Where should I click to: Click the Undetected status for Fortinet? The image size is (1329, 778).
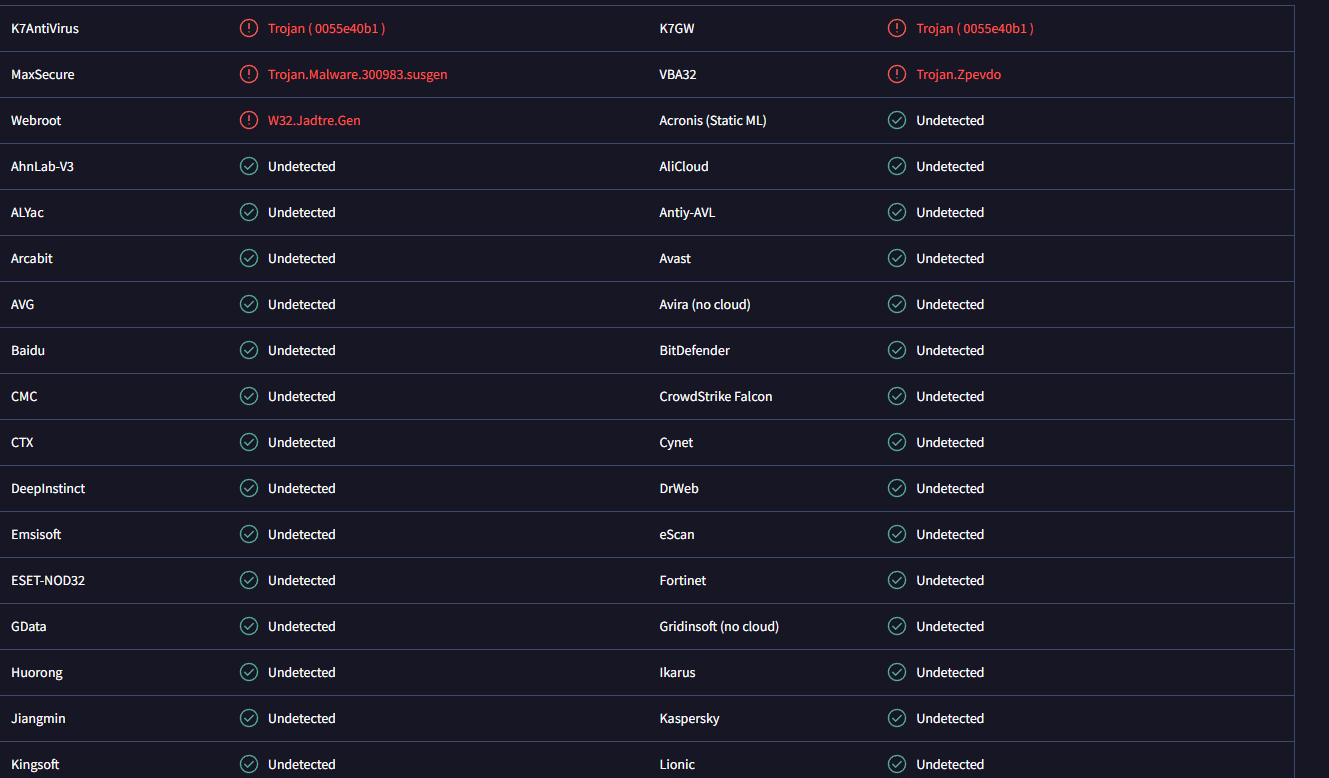[x=950, y=580]
